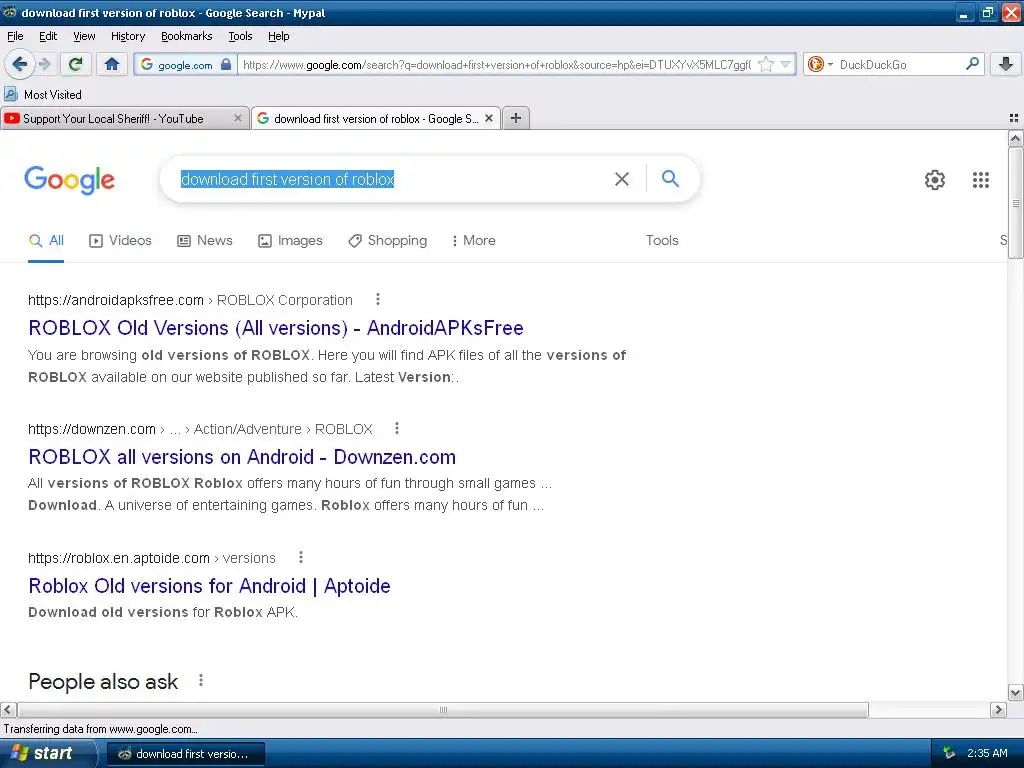Expand the More search categories menu

474,240
